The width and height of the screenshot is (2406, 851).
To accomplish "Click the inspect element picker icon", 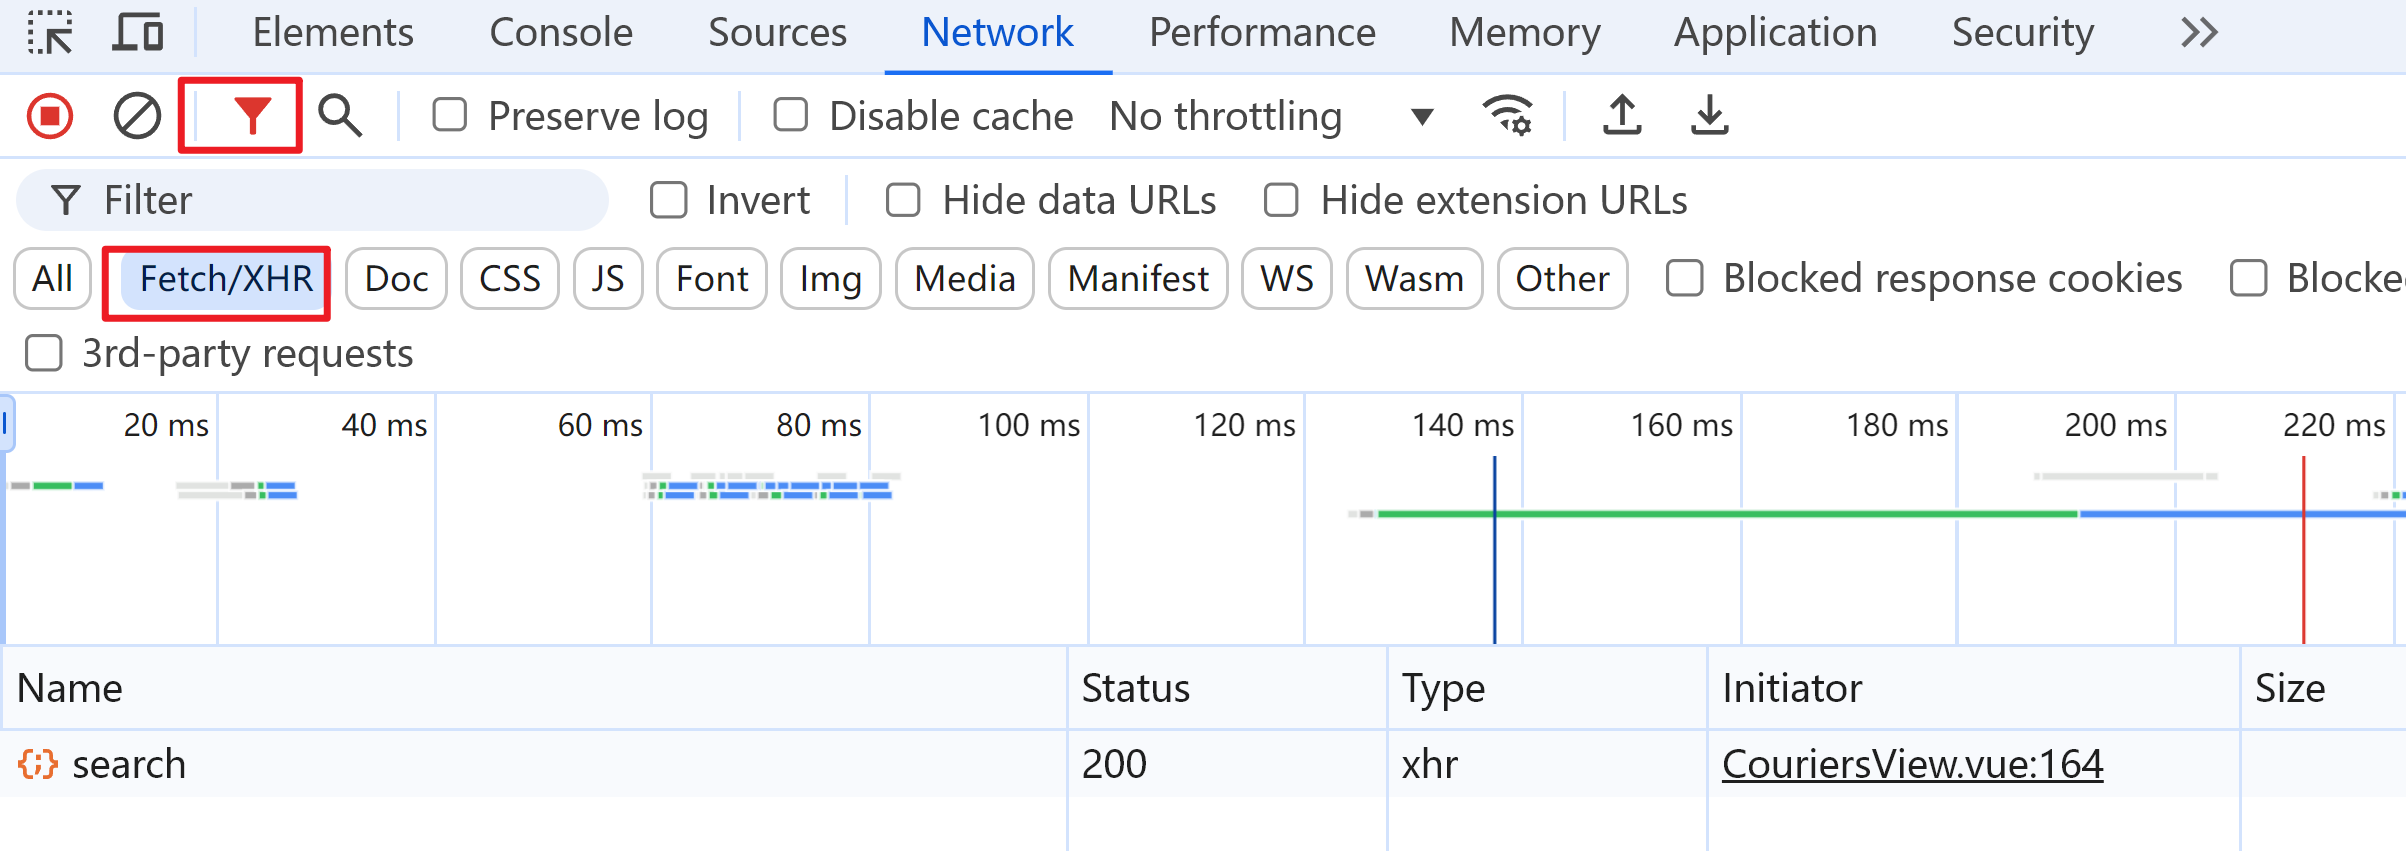I will pos(49,33).
